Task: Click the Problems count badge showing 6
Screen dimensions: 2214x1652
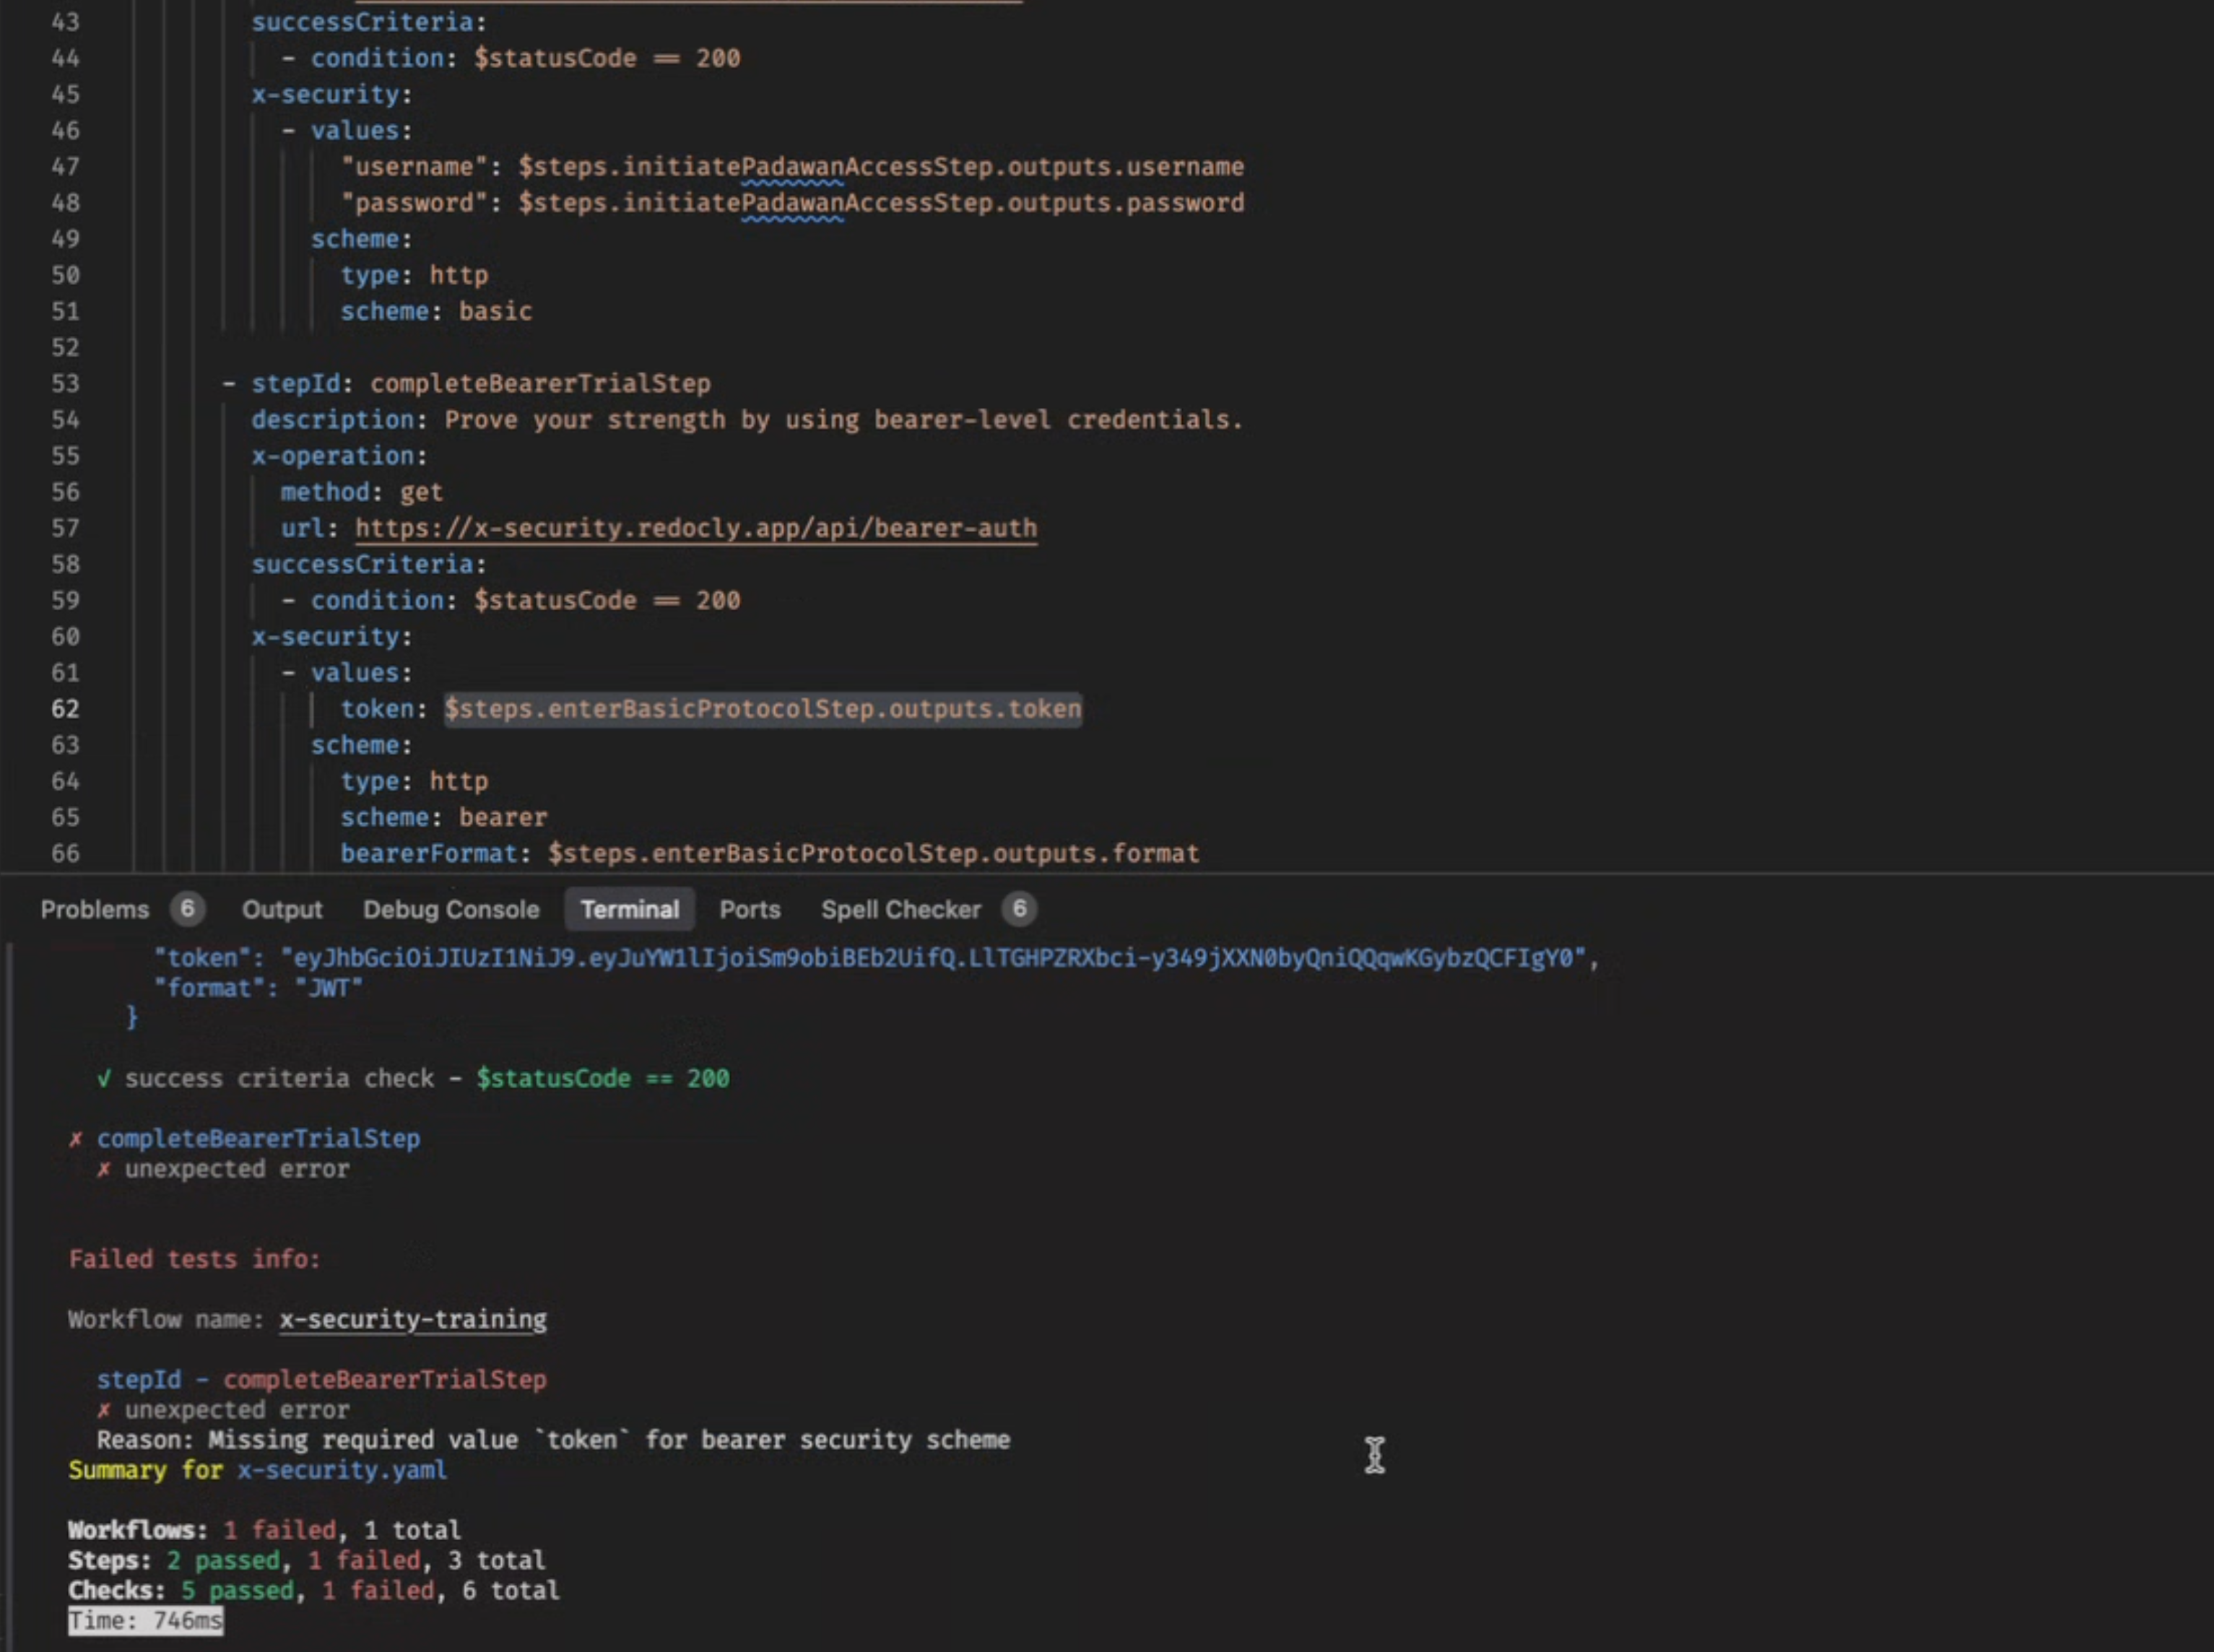Action: point(187,908)
